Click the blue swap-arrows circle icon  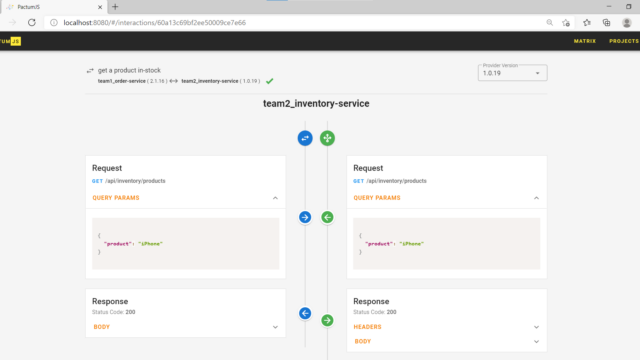point(305,138)
